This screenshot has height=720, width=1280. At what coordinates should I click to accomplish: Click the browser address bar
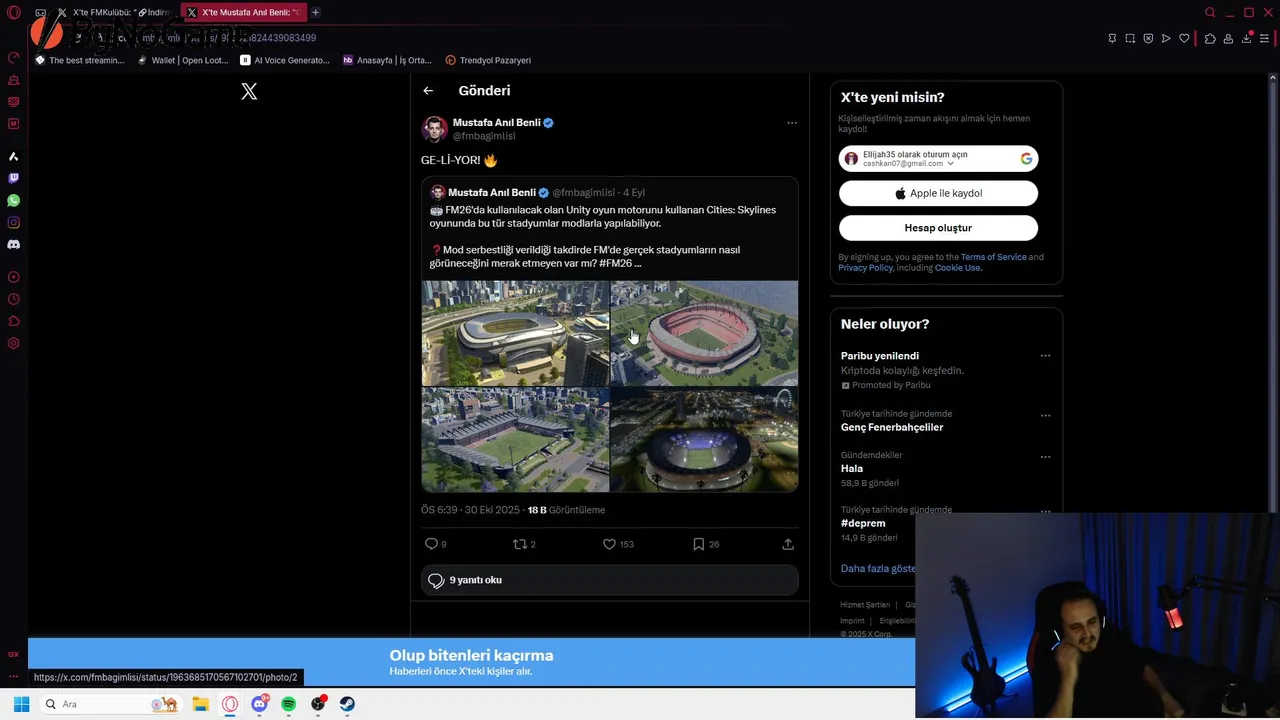click(600, 38)
